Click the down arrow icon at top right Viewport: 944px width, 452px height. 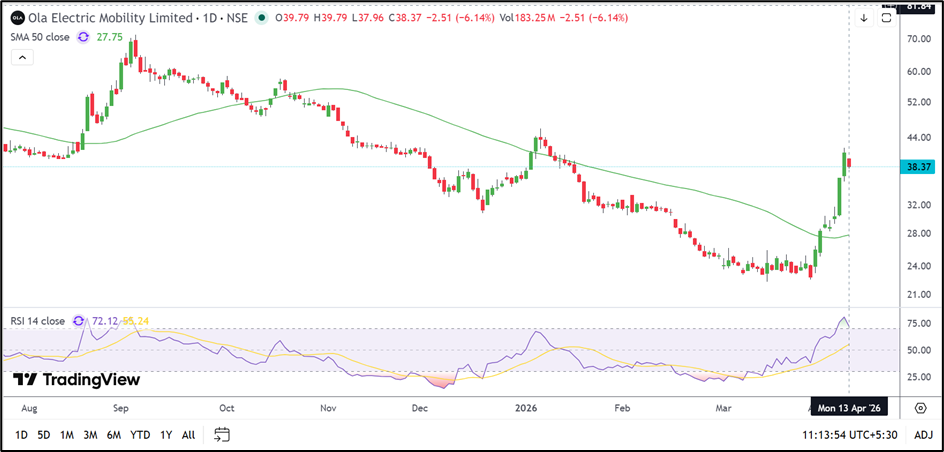click(x=864, y=18)
